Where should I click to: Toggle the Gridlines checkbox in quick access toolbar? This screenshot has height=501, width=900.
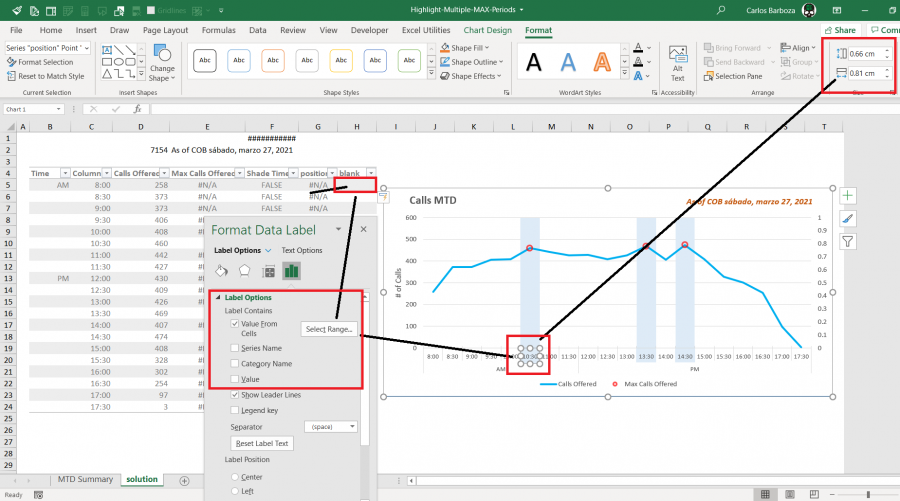tap(151, 10)
